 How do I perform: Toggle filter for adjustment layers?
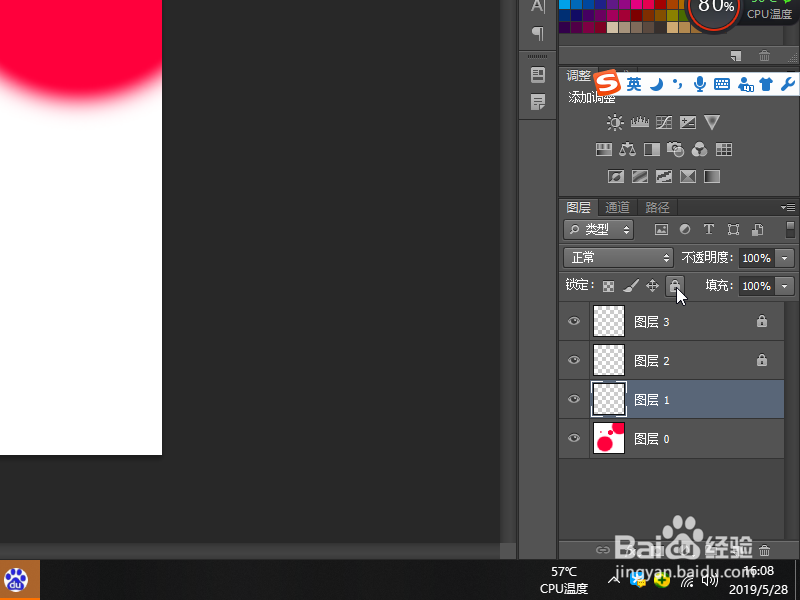(x=685, y=230)
